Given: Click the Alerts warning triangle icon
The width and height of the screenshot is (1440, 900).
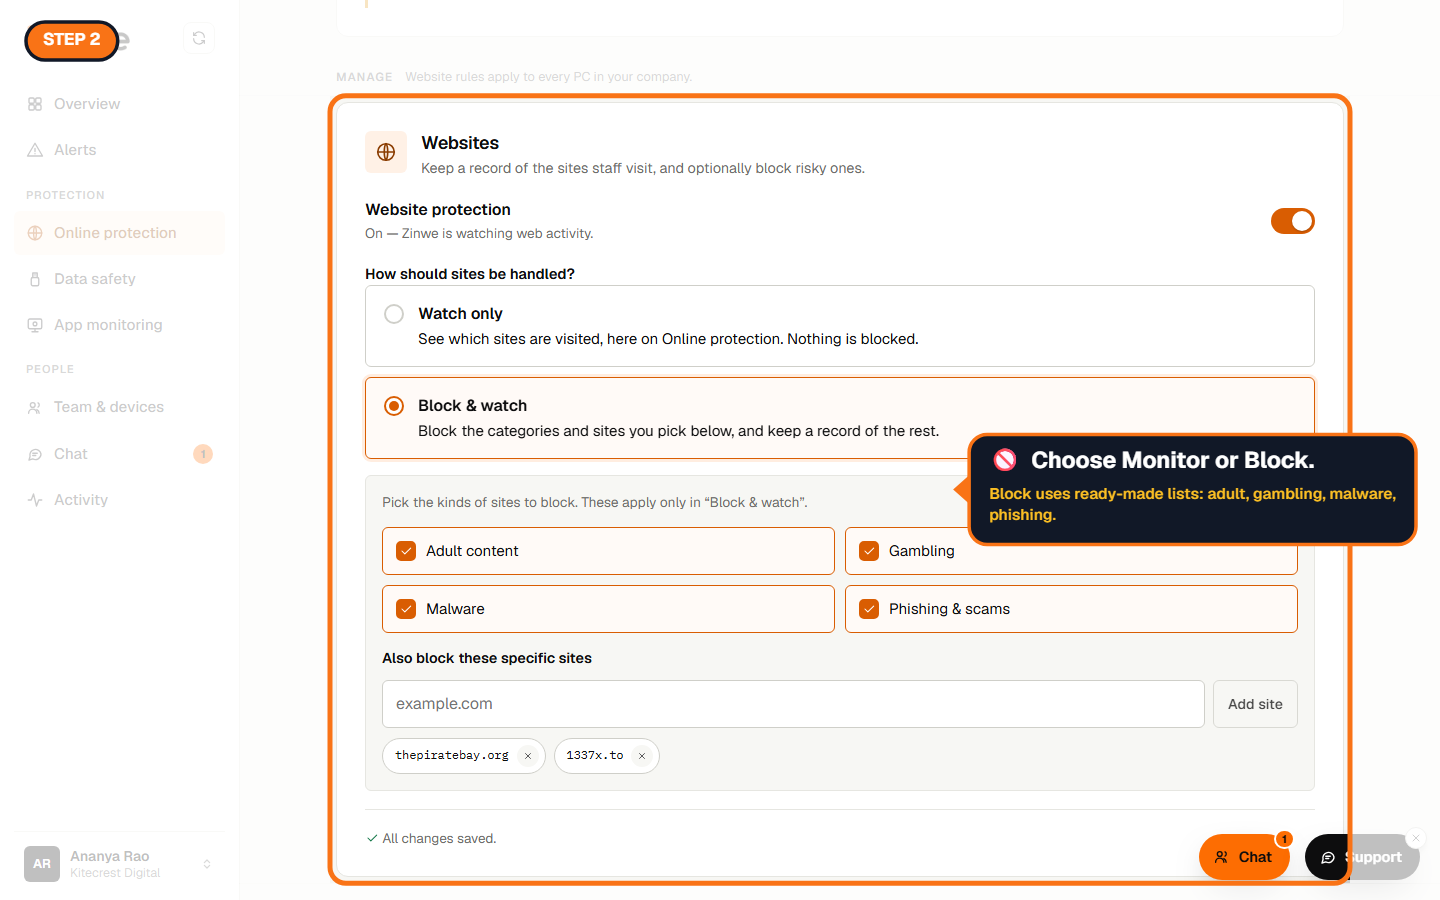Looking at the screenshot, I should [35, 150].
